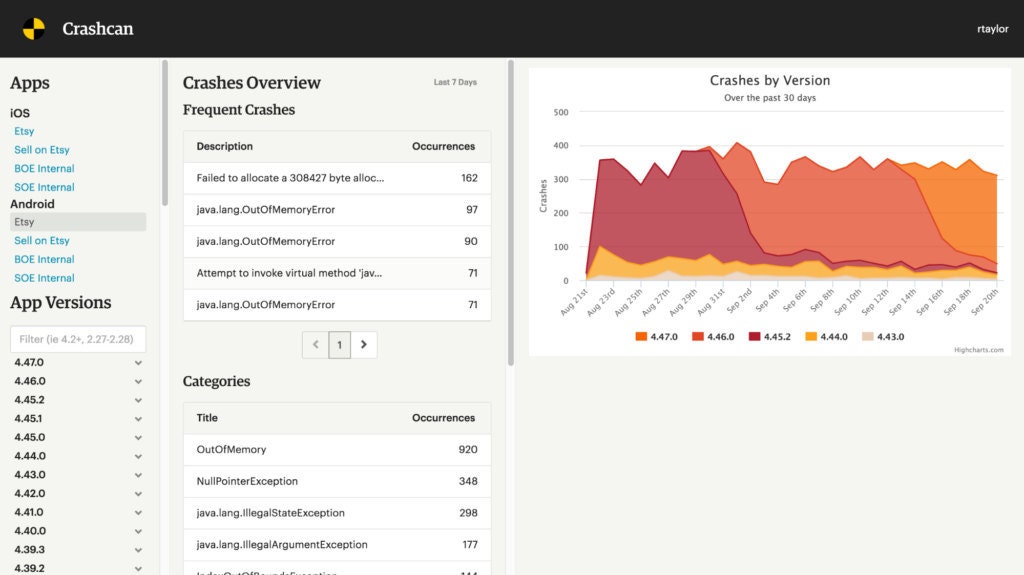The height and width of the screenshot is (575, 1024).
Task: Open 'Failed to allocate a 308427 byte' crash
Action: click(x=337, y=178)
